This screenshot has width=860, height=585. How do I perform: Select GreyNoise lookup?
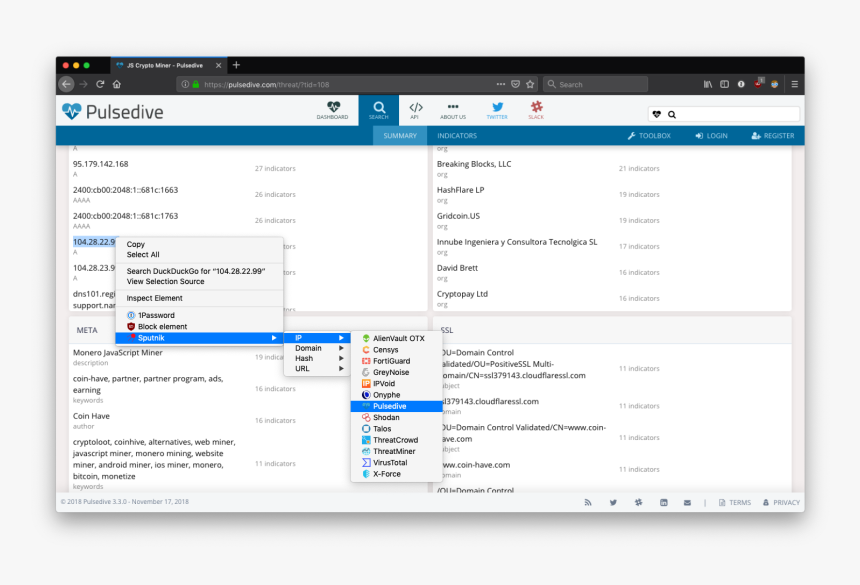397,372
